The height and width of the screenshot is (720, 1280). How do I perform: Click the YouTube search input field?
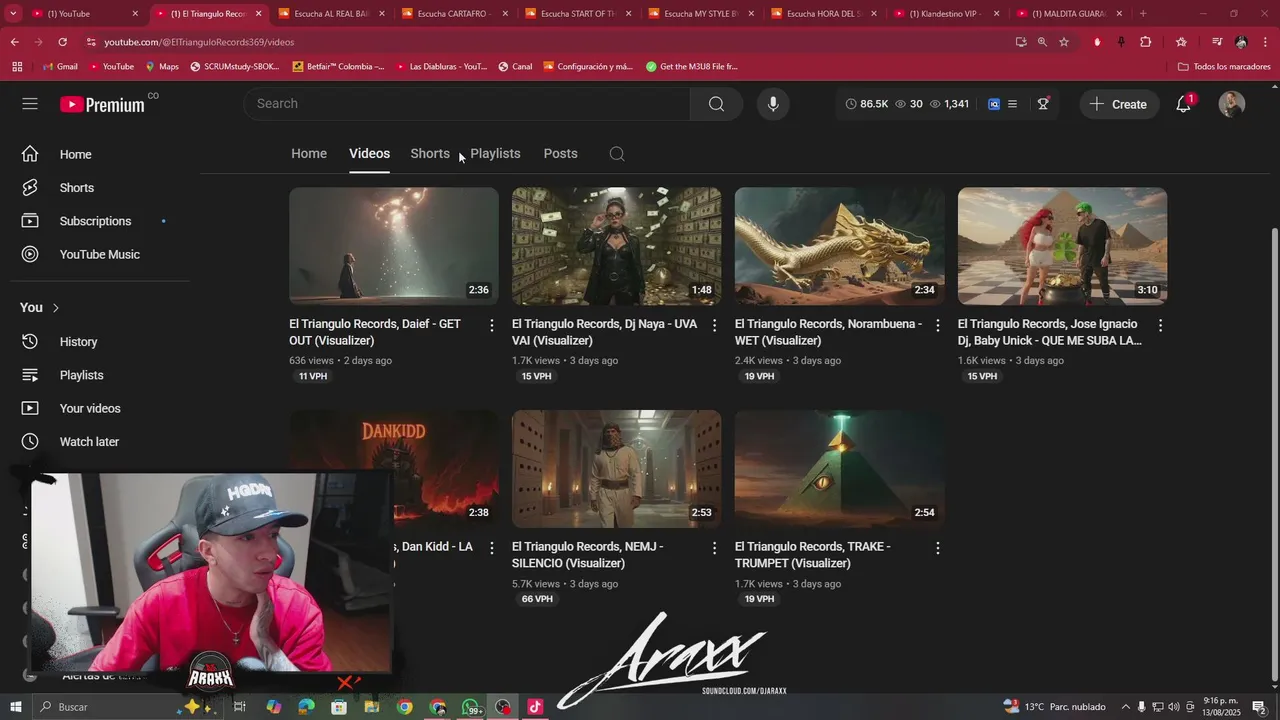click(x=467, y=104)
